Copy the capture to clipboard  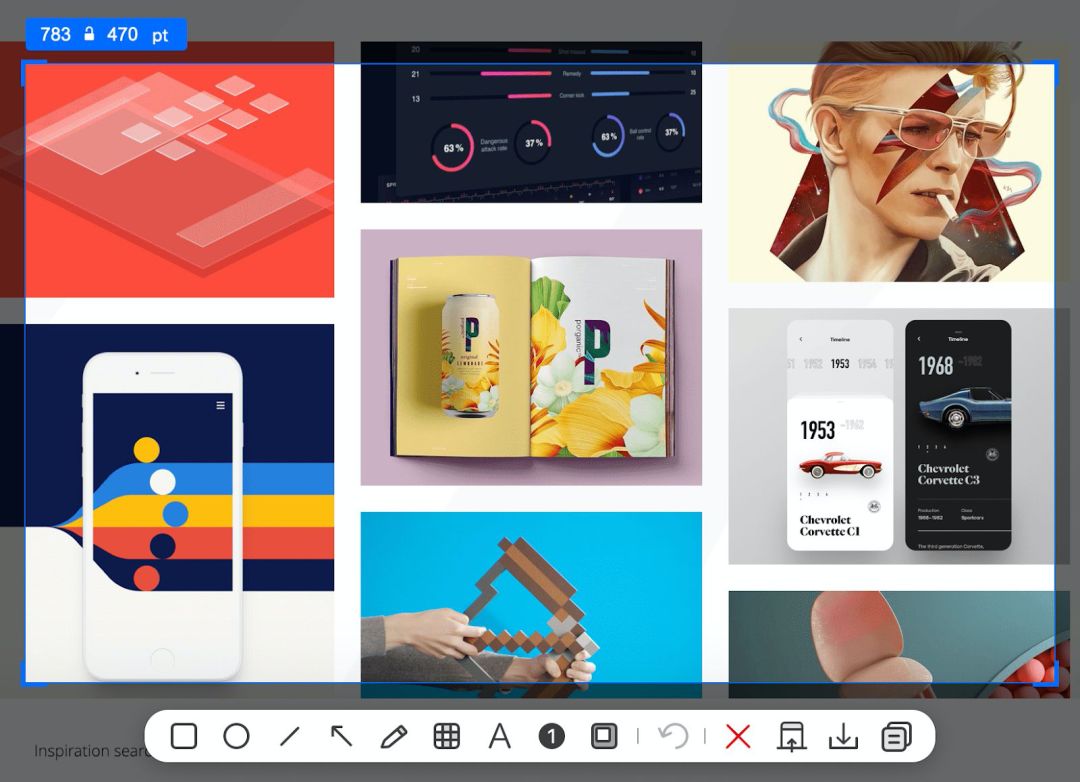point(895,735)
